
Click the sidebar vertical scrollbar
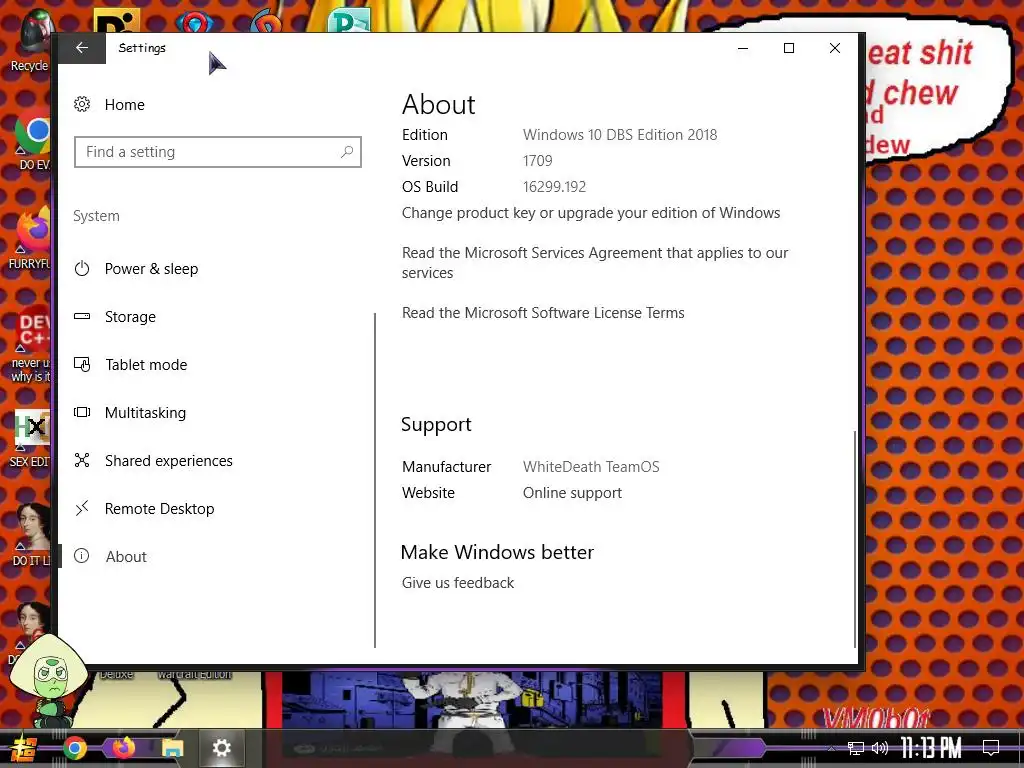pos(375,480)
